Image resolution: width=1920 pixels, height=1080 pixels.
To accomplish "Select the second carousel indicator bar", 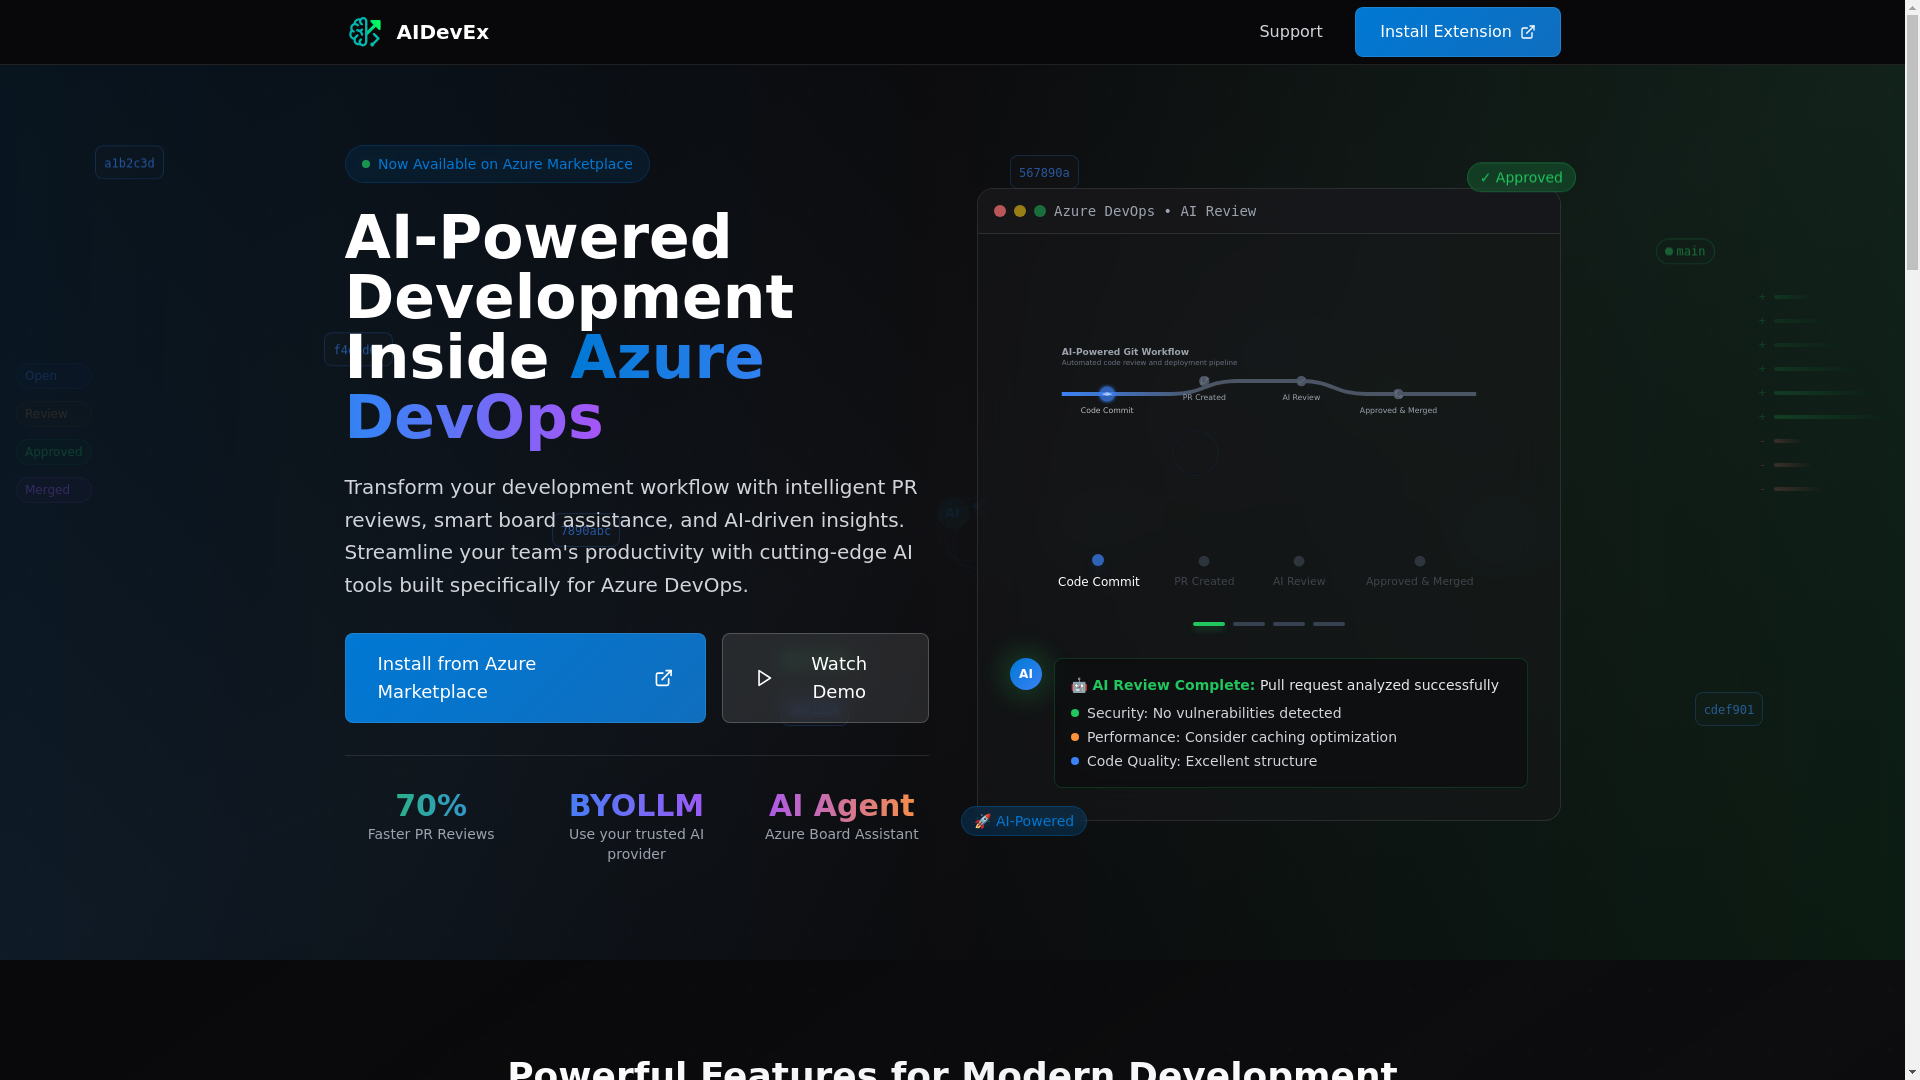I will point(1248,624).
